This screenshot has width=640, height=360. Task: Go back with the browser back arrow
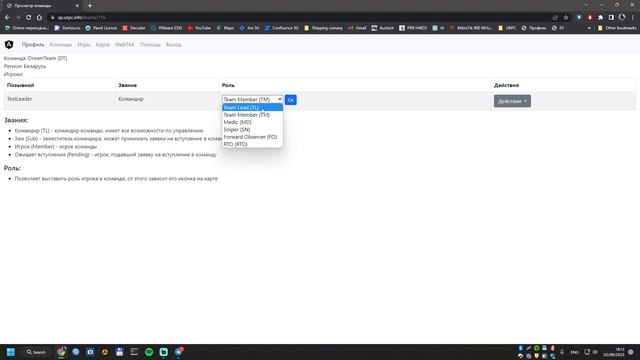tap(7, 18)
